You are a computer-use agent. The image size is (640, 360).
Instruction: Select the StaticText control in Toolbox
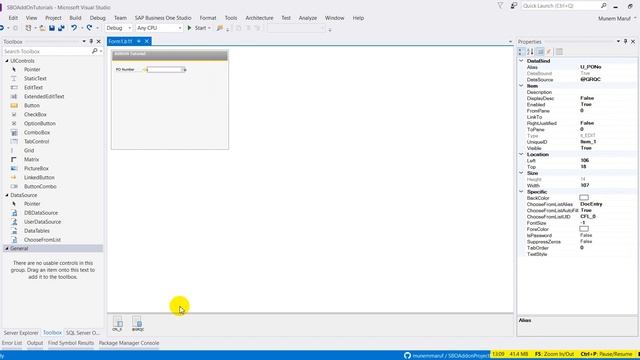click(35, 78)
